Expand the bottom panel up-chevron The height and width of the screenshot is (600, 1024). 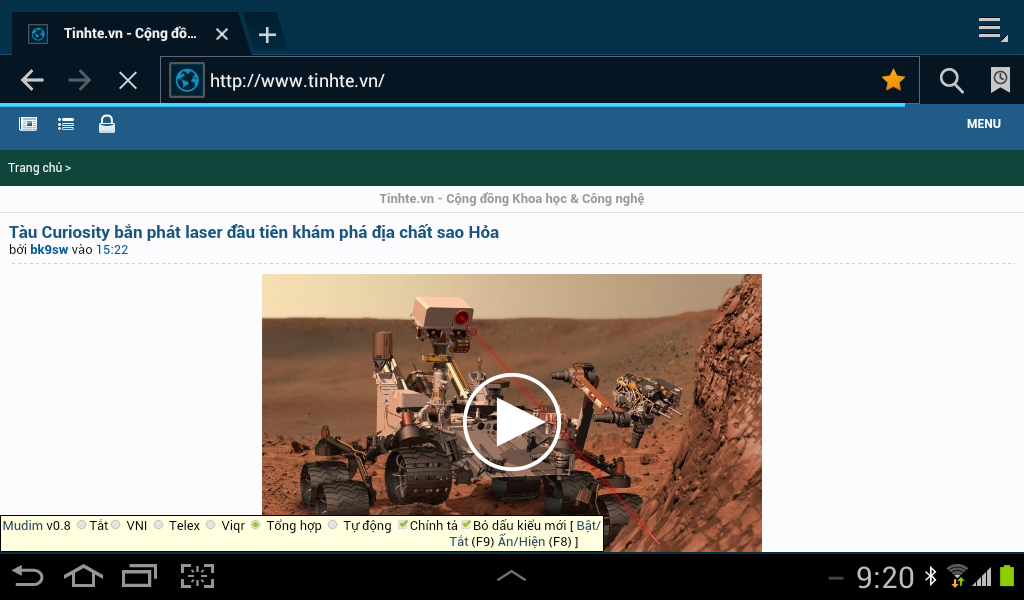click(511, 576)
